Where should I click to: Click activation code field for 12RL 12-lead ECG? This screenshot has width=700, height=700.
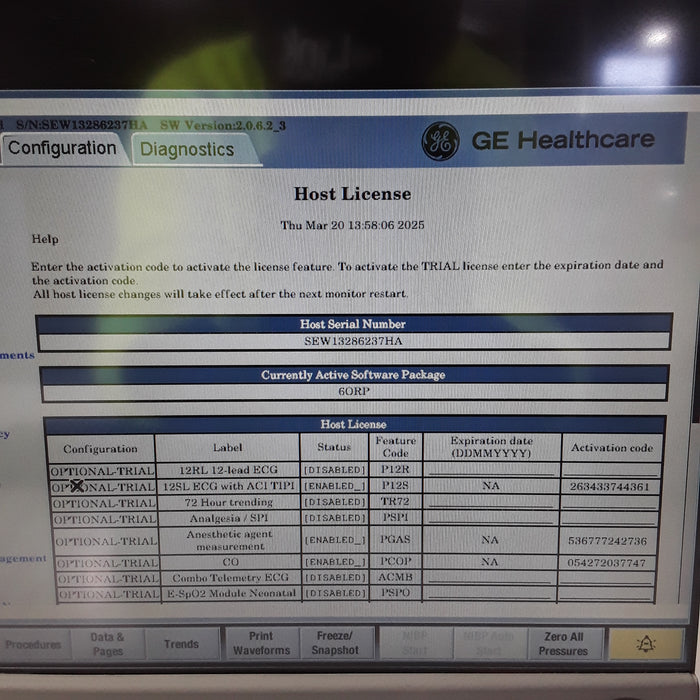[x=612, y=470]
